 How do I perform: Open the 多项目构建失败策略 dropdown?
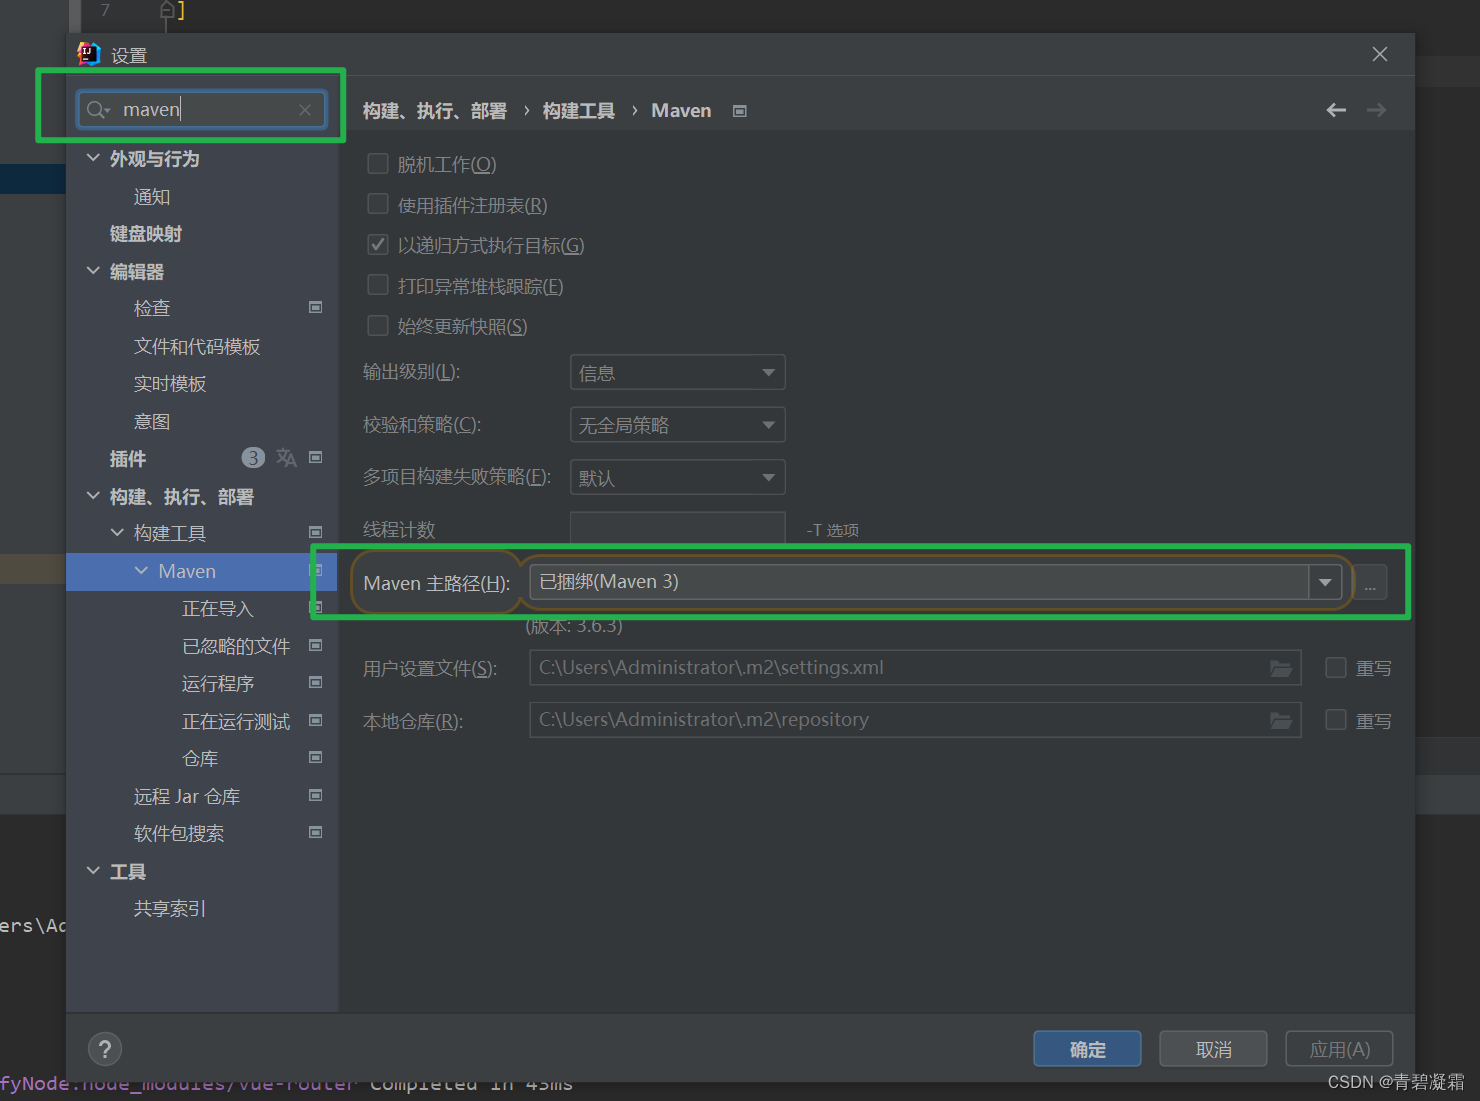pos(677,477)
